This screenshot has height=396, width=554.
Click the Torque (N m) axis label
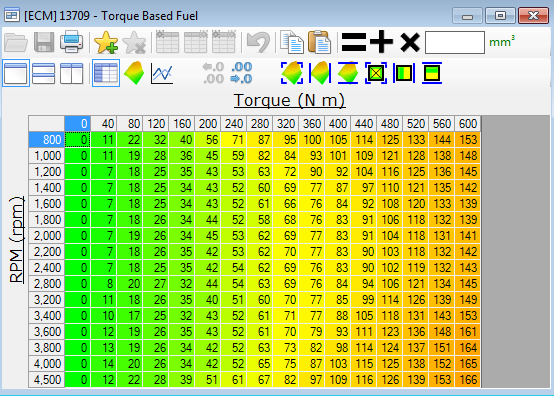click(x=289, y=100)
